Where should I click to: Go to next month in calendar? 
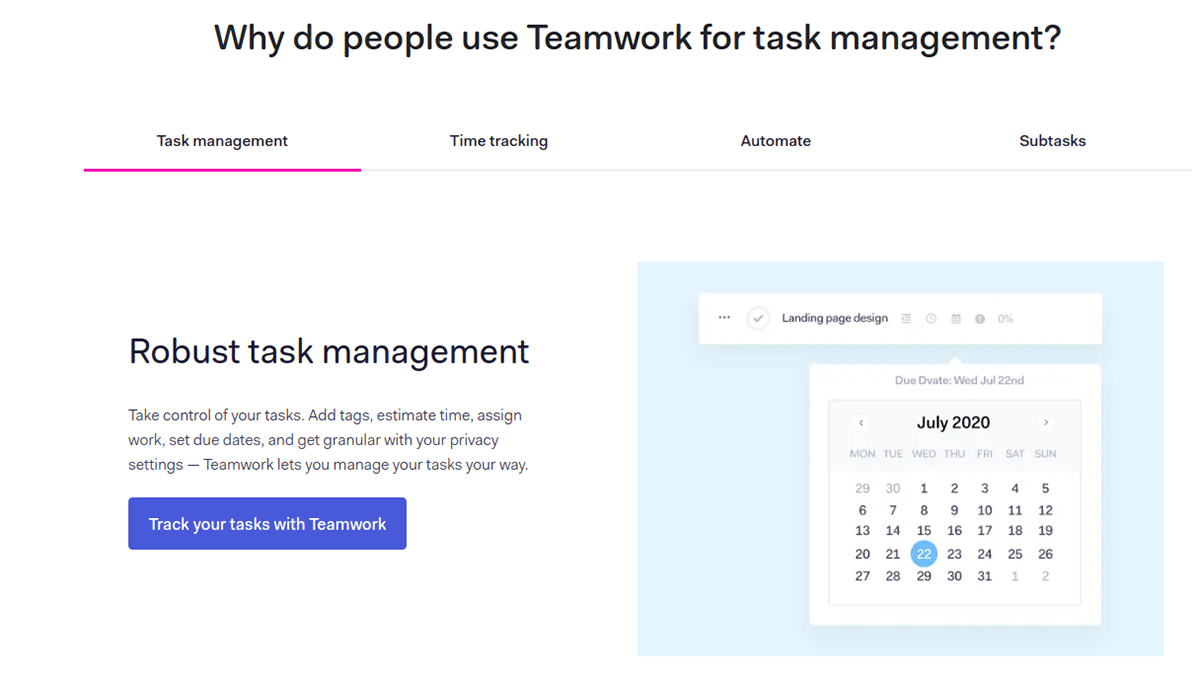click(1046, 423)
